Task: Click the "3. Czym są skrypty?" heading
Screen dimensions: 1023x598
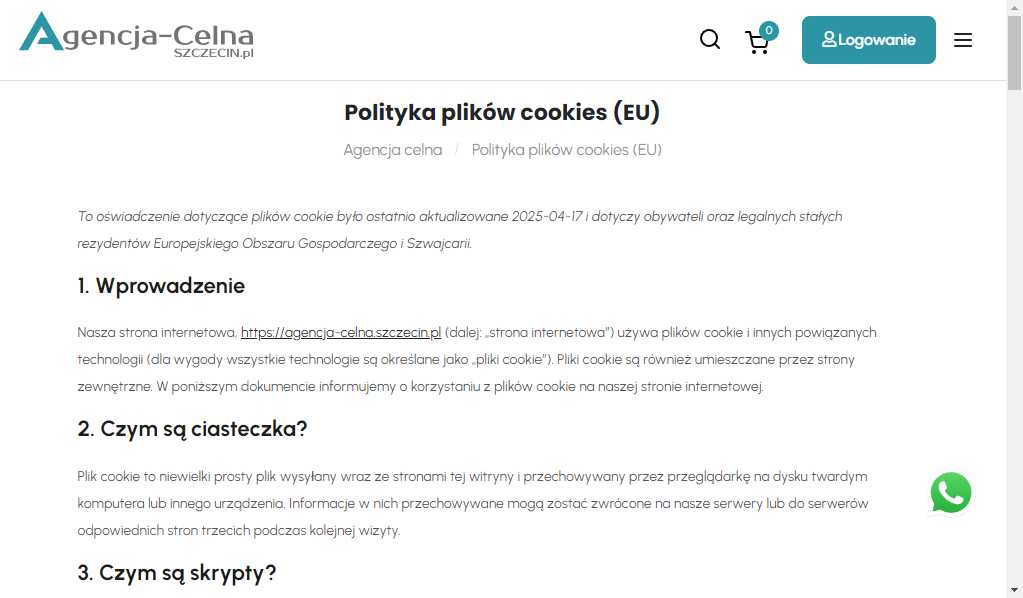Action: click(176, 573)
